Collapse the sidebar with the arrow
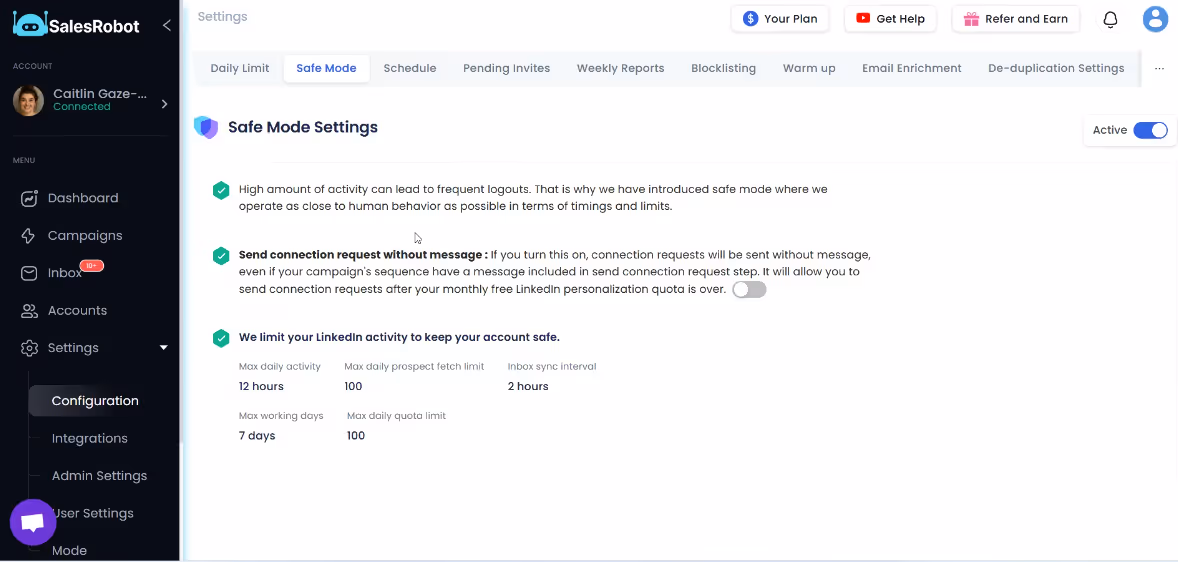1178x562 pixels. point(167,26)
